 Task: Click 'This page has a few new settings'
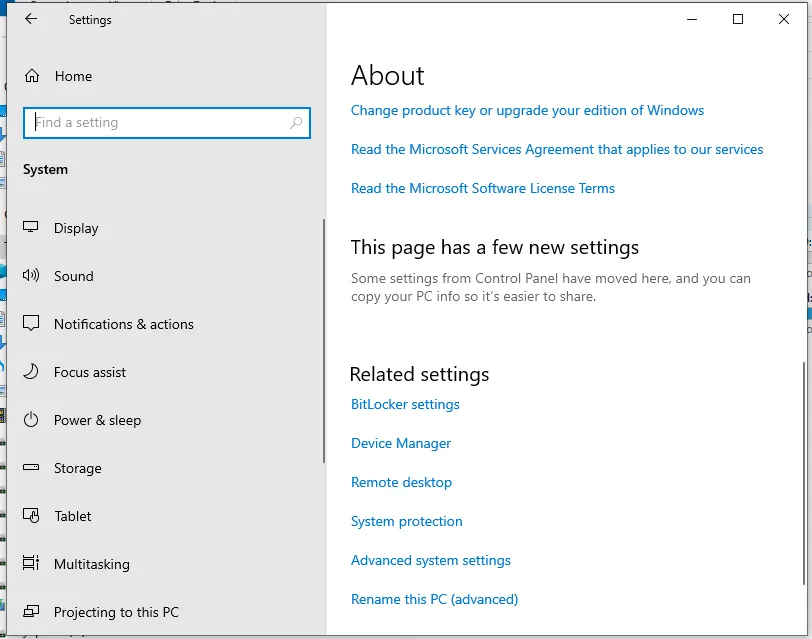495,248
